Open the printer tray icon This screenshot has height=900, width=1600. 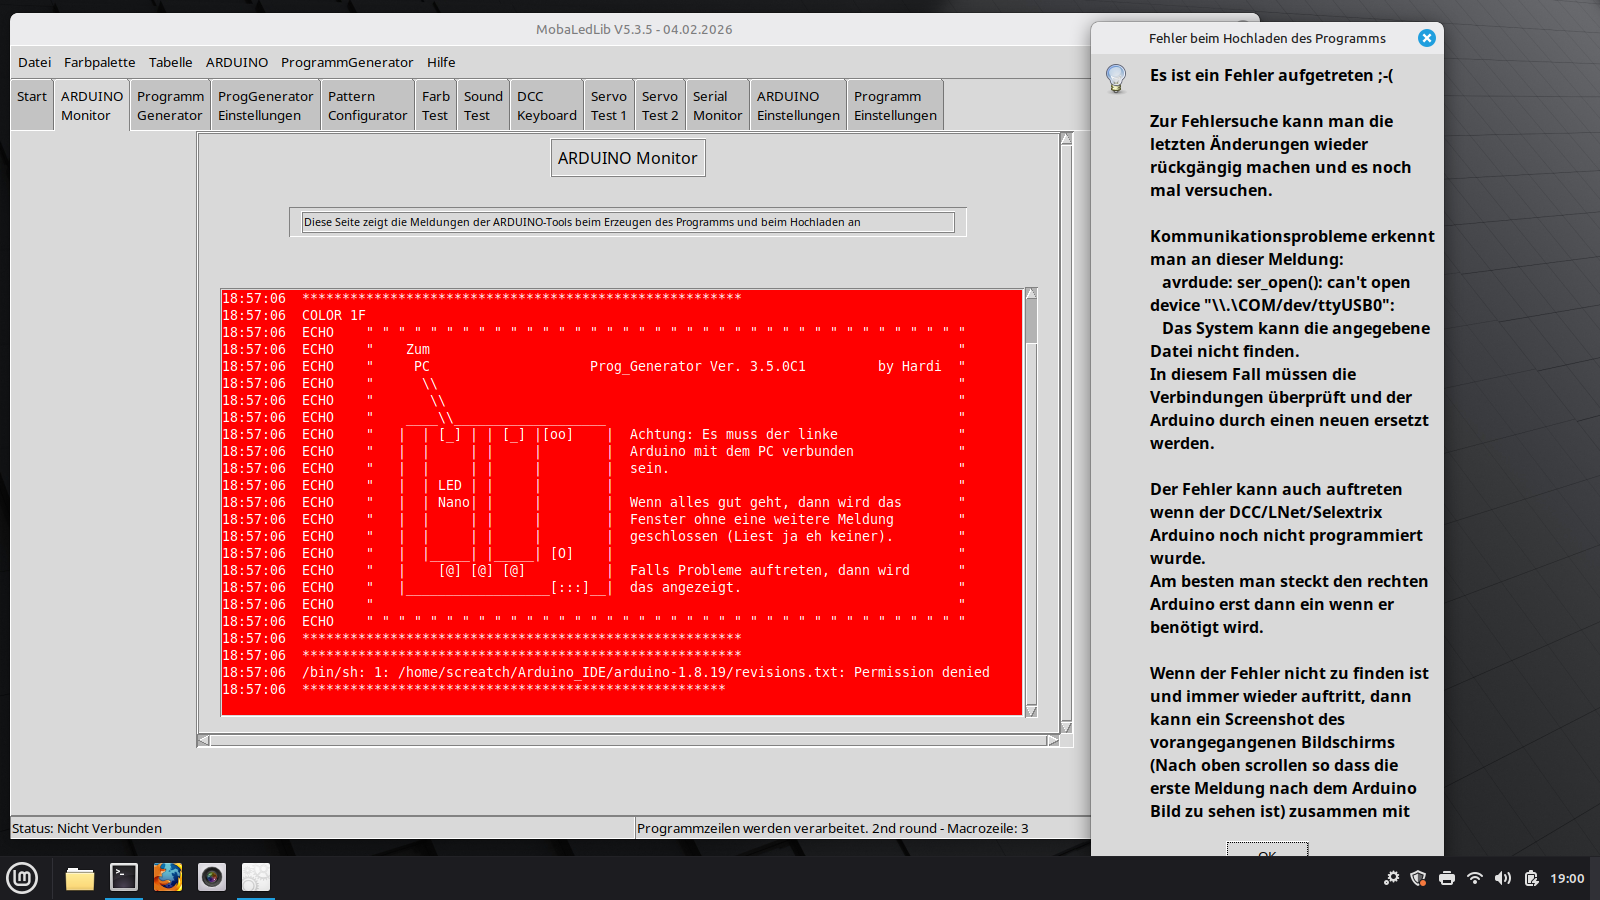coord(1446,878)
